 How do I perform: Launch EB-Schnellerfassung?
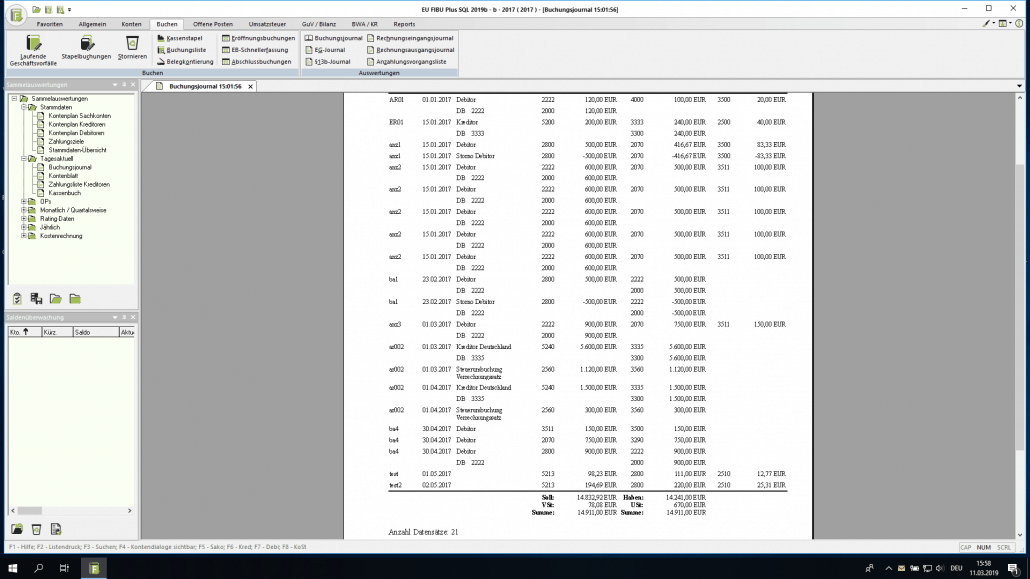coord(255,50)
